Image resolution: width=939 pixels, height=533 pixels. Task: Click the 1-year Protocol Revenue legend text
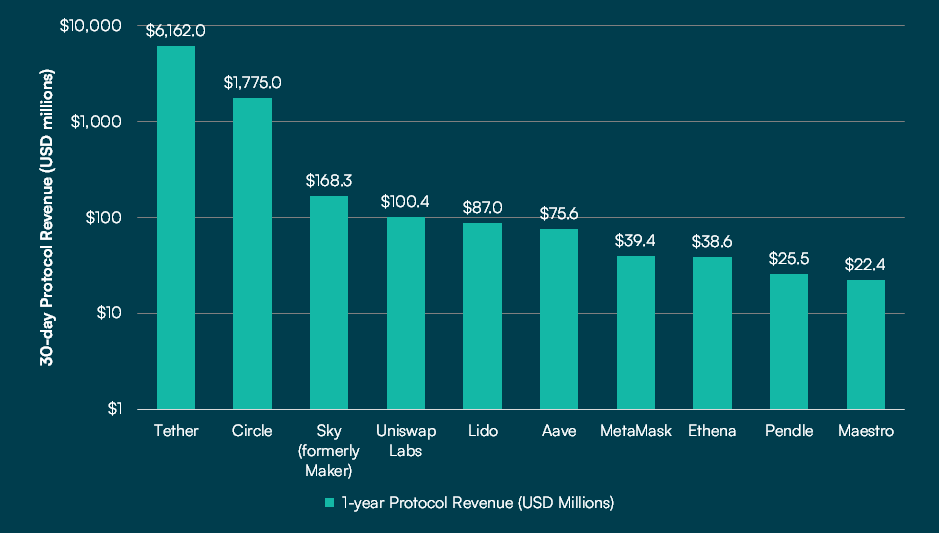[477, 503]
